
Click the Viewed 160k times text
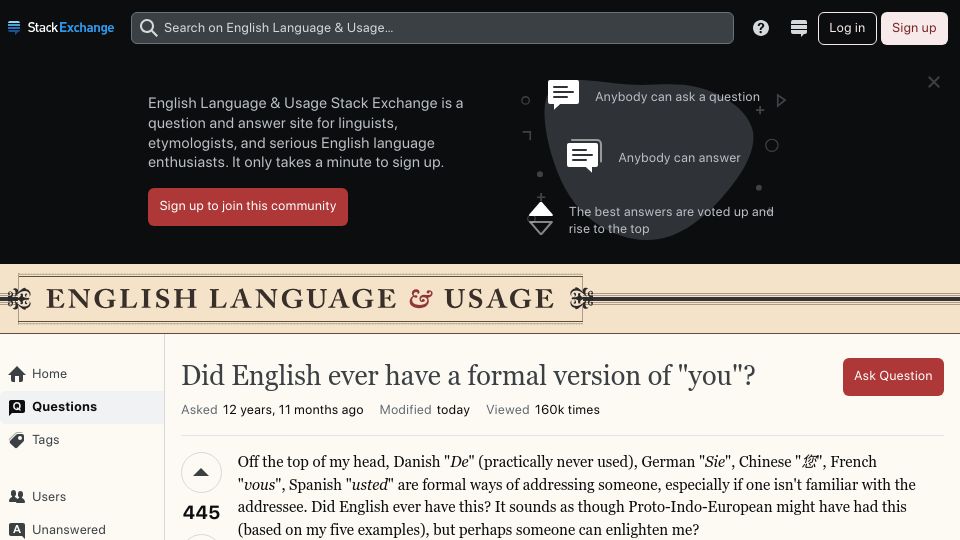click(x=543, y=410)
